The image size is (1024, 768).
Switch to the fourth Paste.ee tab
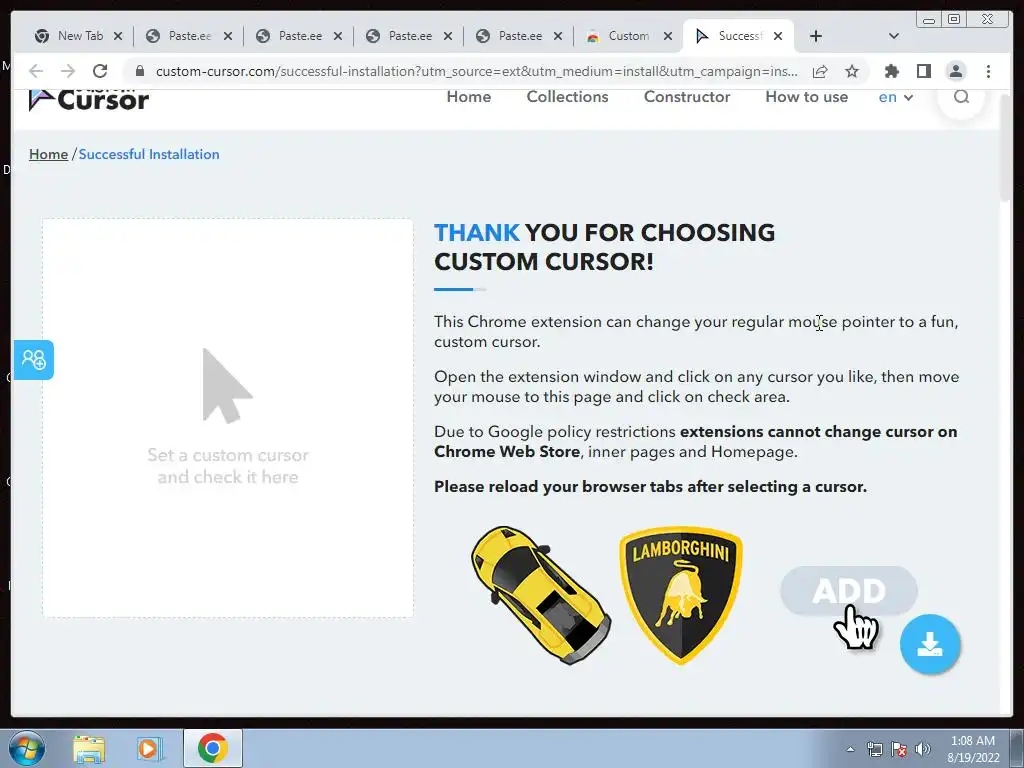(x=520, y=36)
